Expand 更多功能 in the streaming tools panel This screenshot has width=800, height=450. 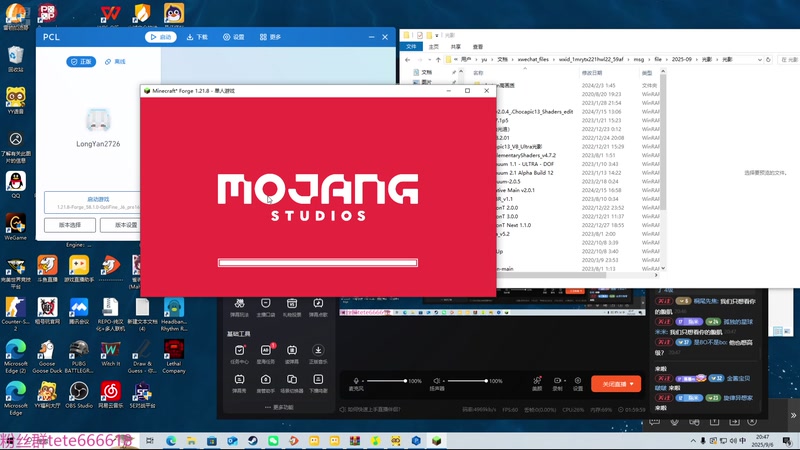(279, 407)
